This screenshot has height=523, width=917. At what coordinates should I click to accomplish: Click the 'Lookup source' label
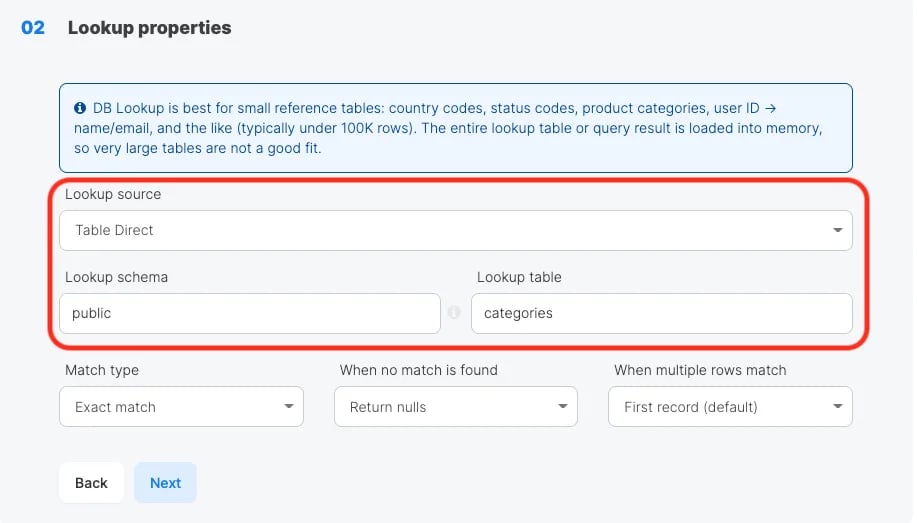click(x=113, y=194)
